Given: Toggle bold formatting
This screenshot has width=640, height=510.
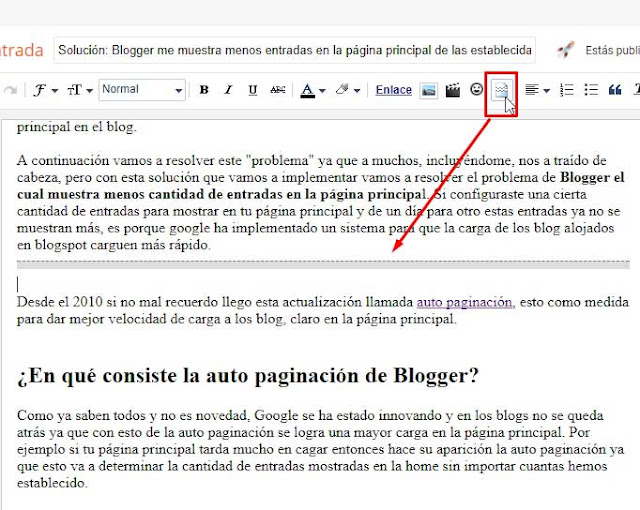Looking at the screenshot, I should [x=204, y=90].
